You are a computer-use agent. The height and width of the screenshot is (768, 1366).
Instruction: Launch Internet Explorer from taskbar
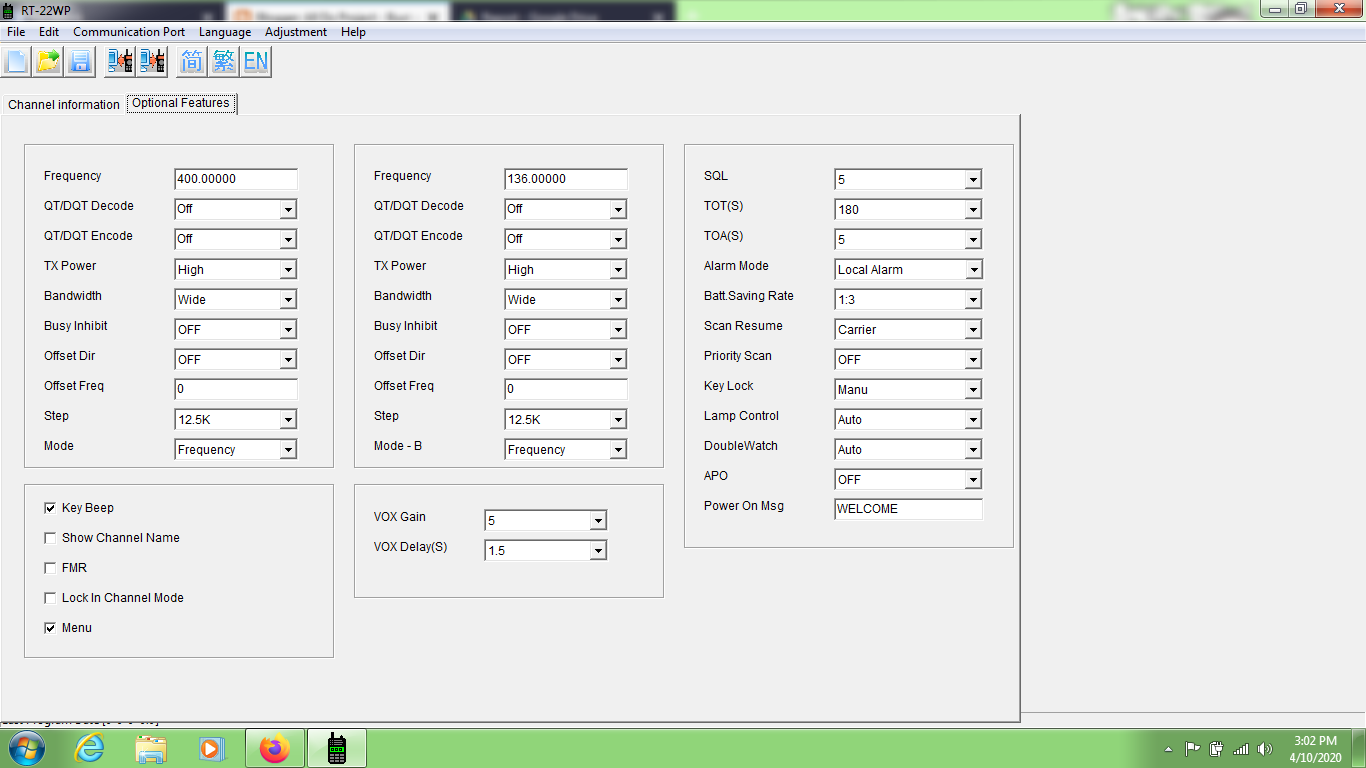90,748
